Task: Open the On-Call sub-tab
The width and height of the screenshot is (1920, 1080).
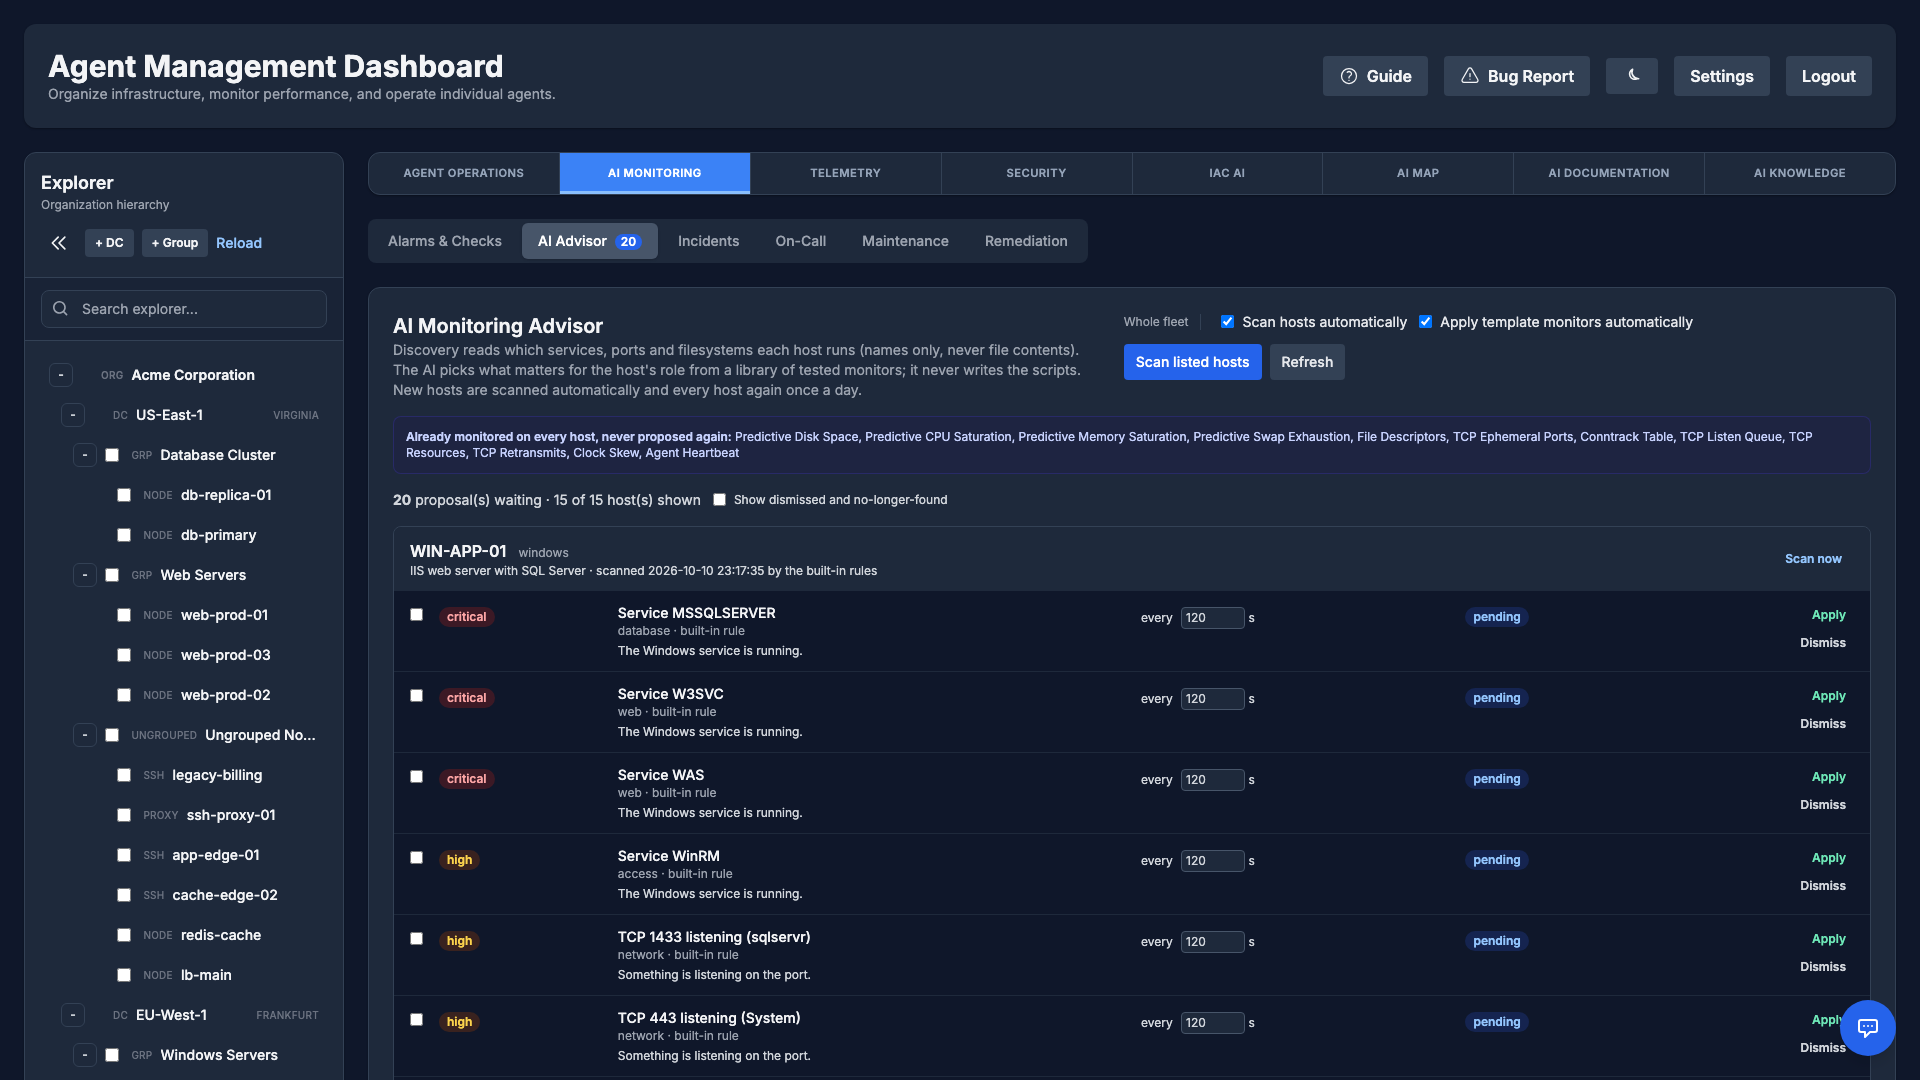Action: pos(801,241)
